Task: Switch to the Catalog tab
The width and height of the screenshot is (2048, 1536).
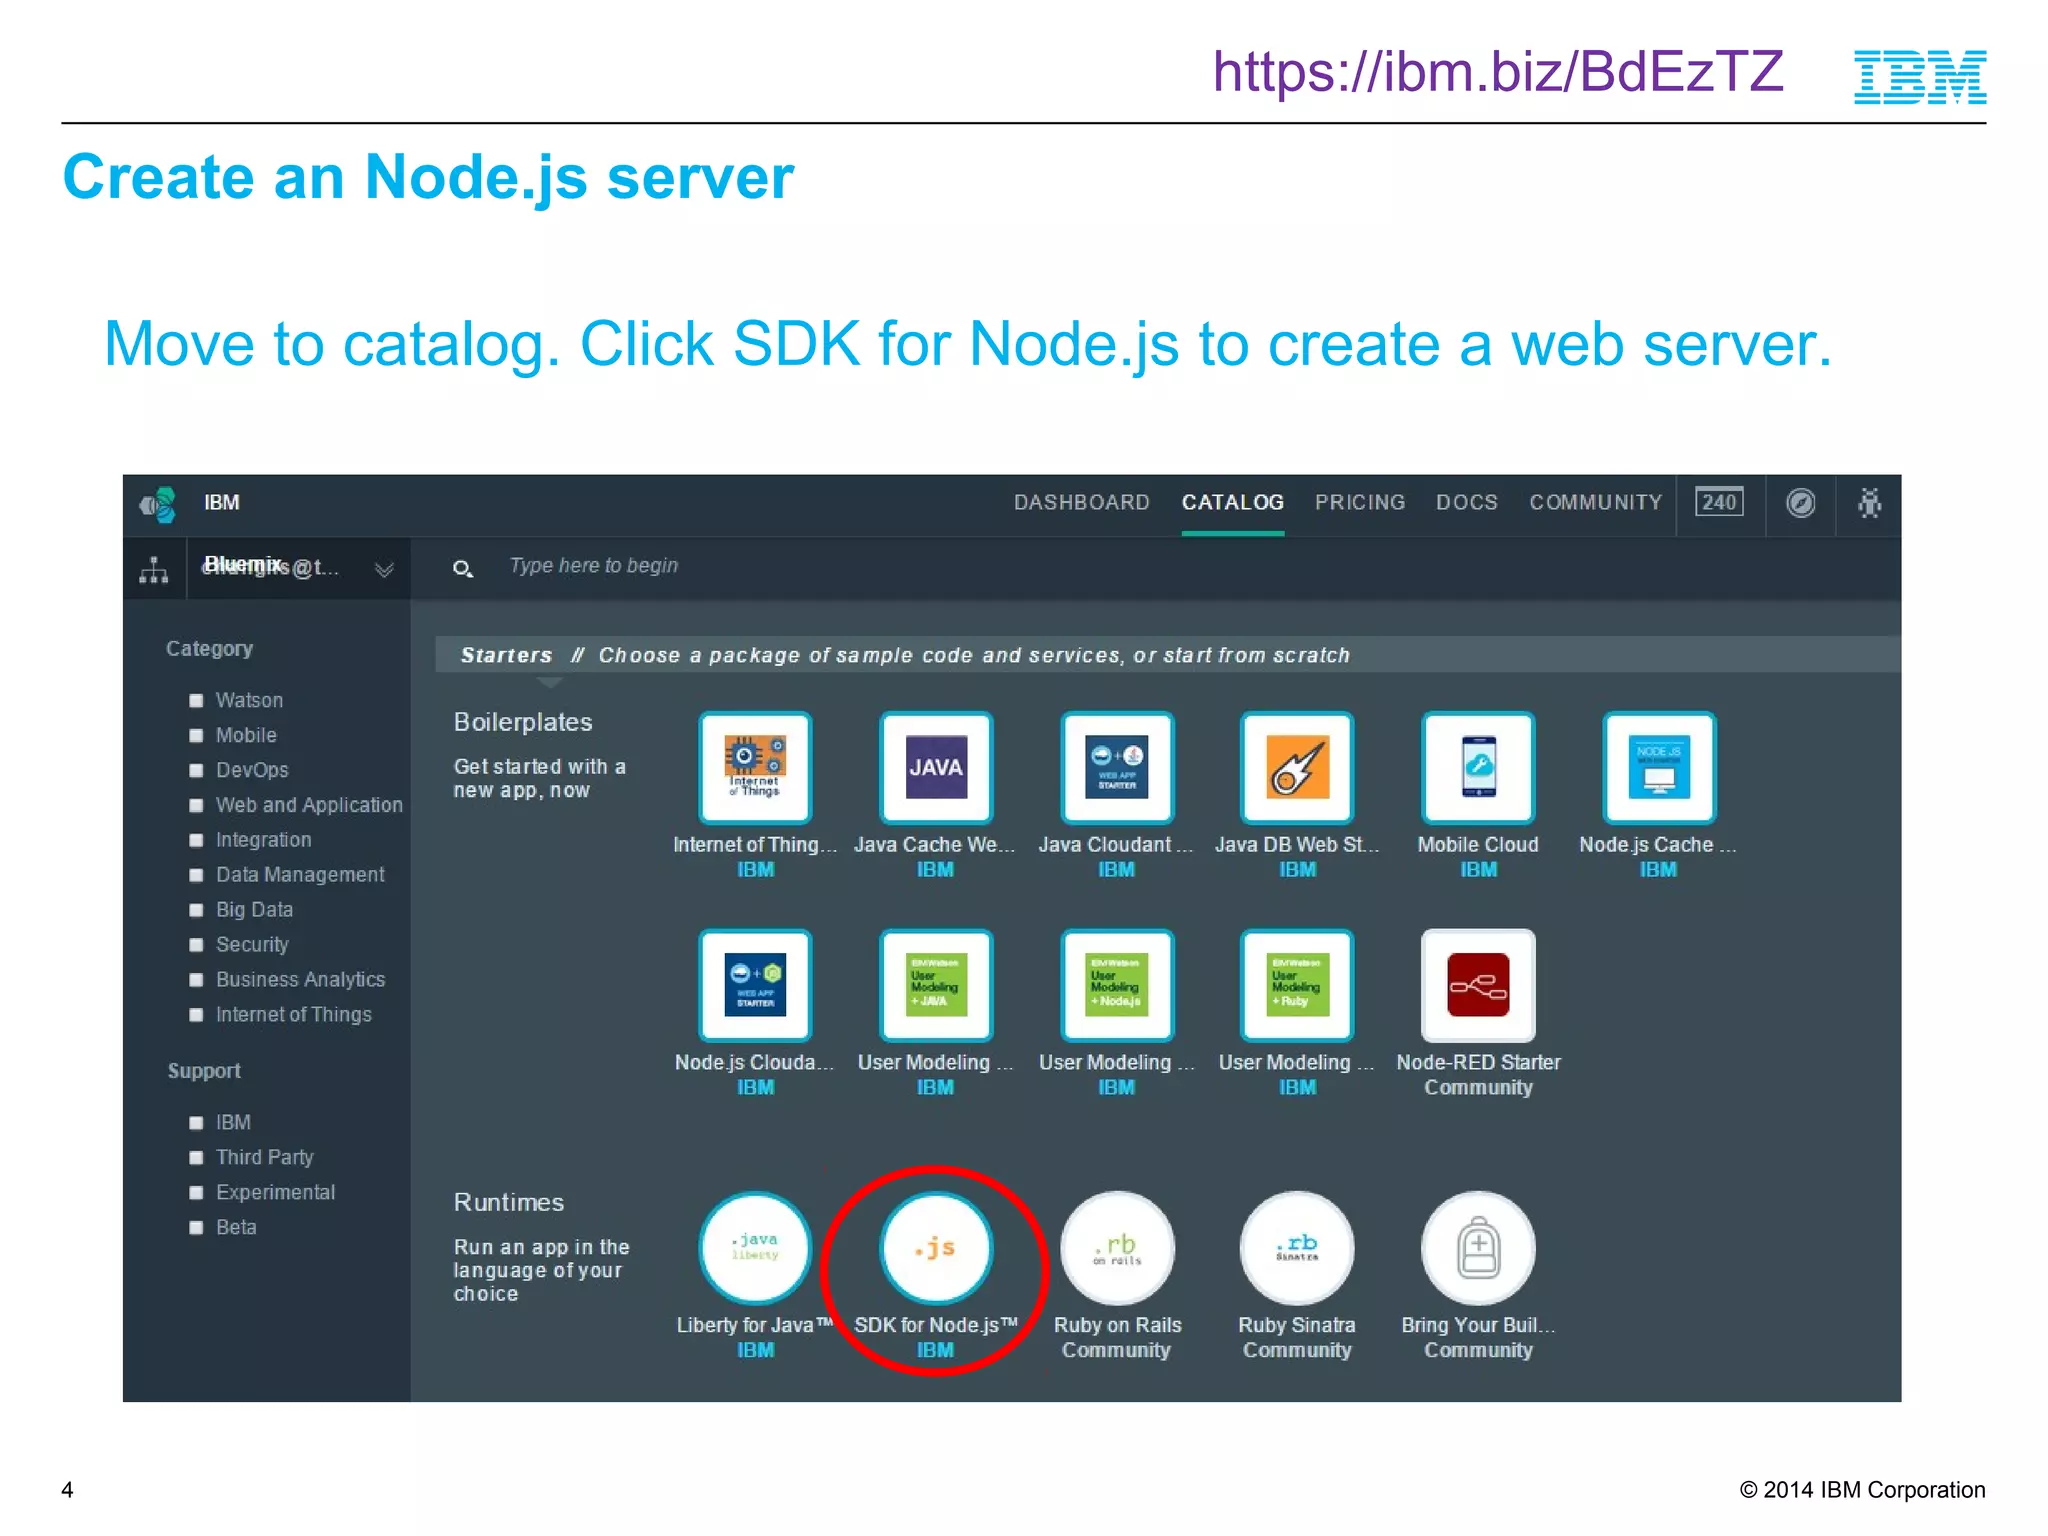Action: 1233,502
